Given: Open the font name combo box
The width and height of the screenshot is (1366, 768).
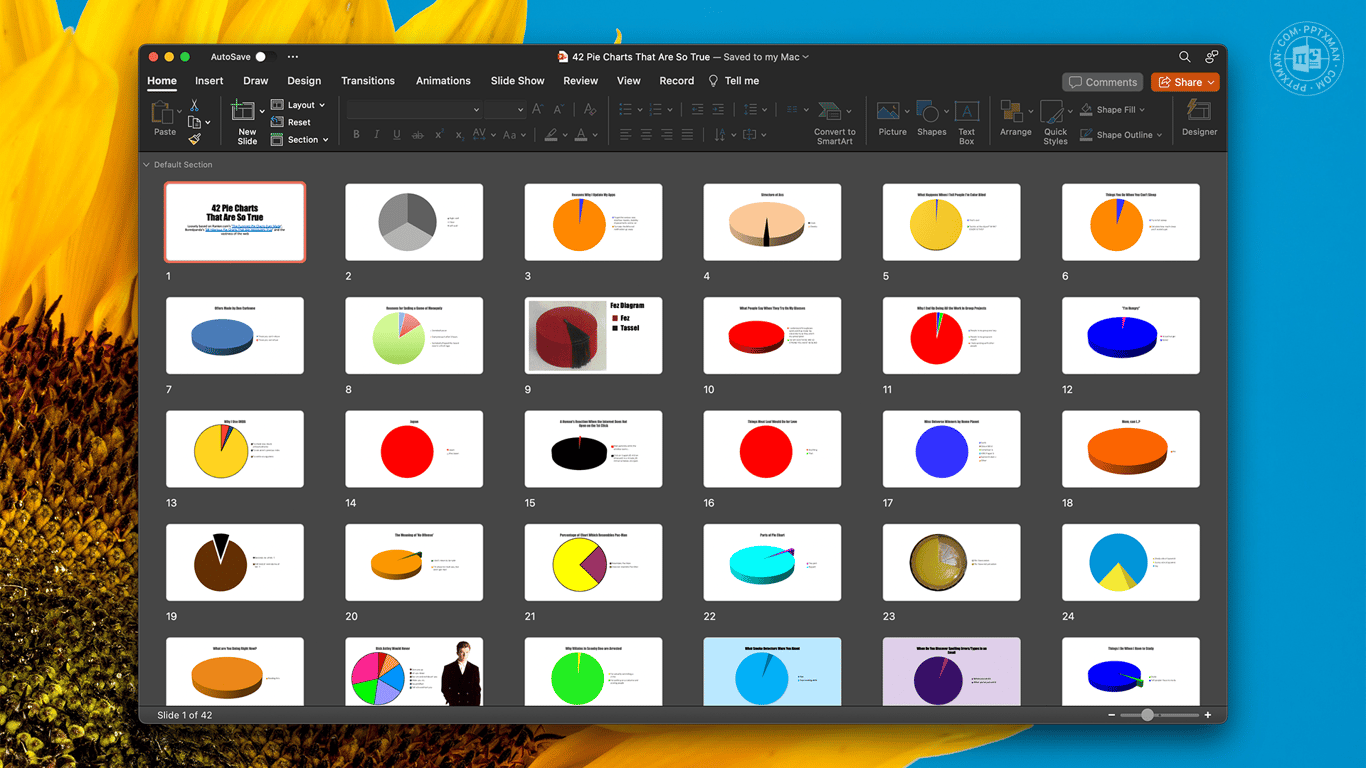Looking at the screenshot, I should (415, 109).
